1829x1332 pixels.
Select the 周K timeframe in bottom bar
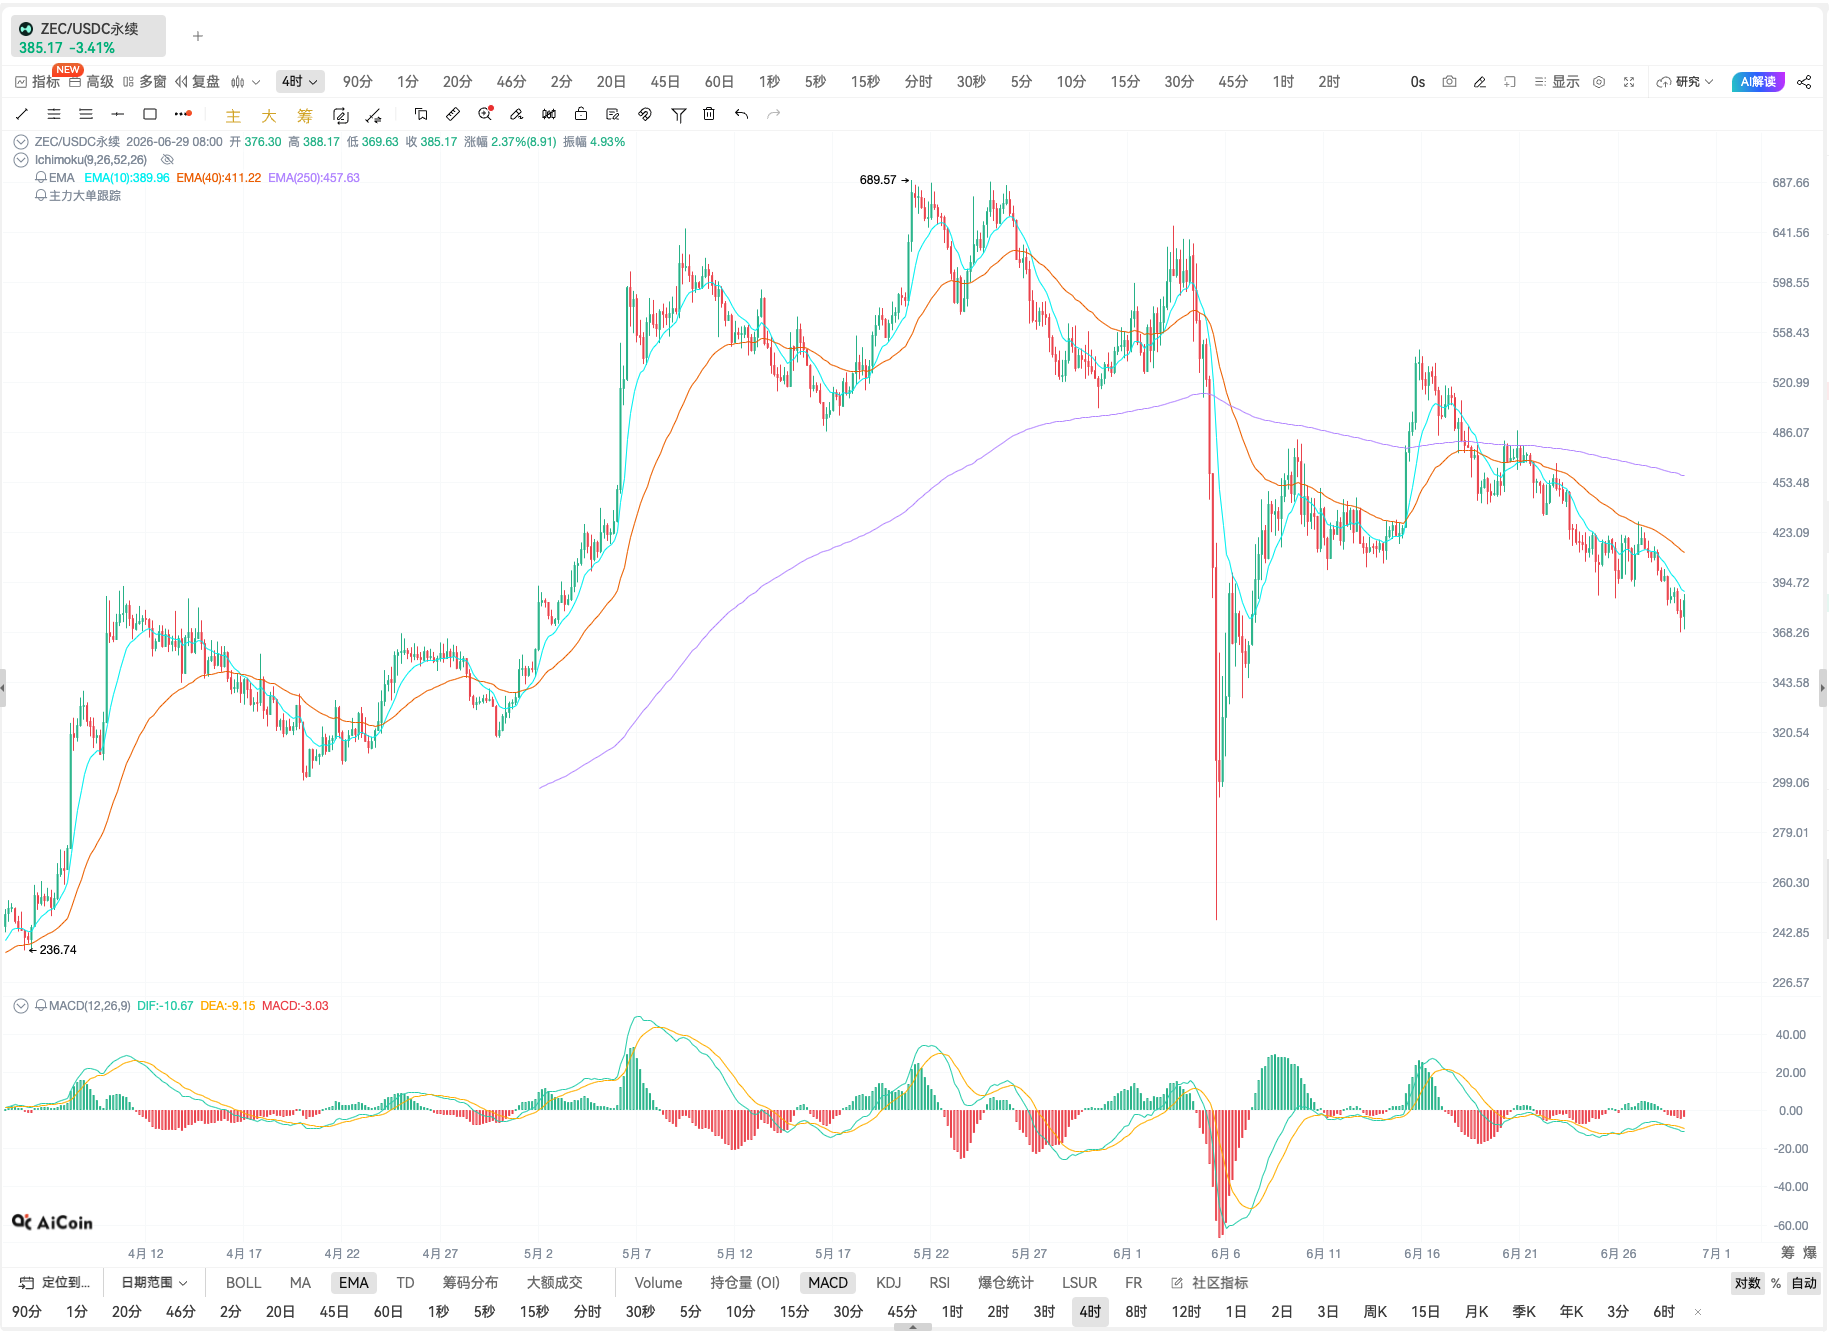tap(1375, 1312)
